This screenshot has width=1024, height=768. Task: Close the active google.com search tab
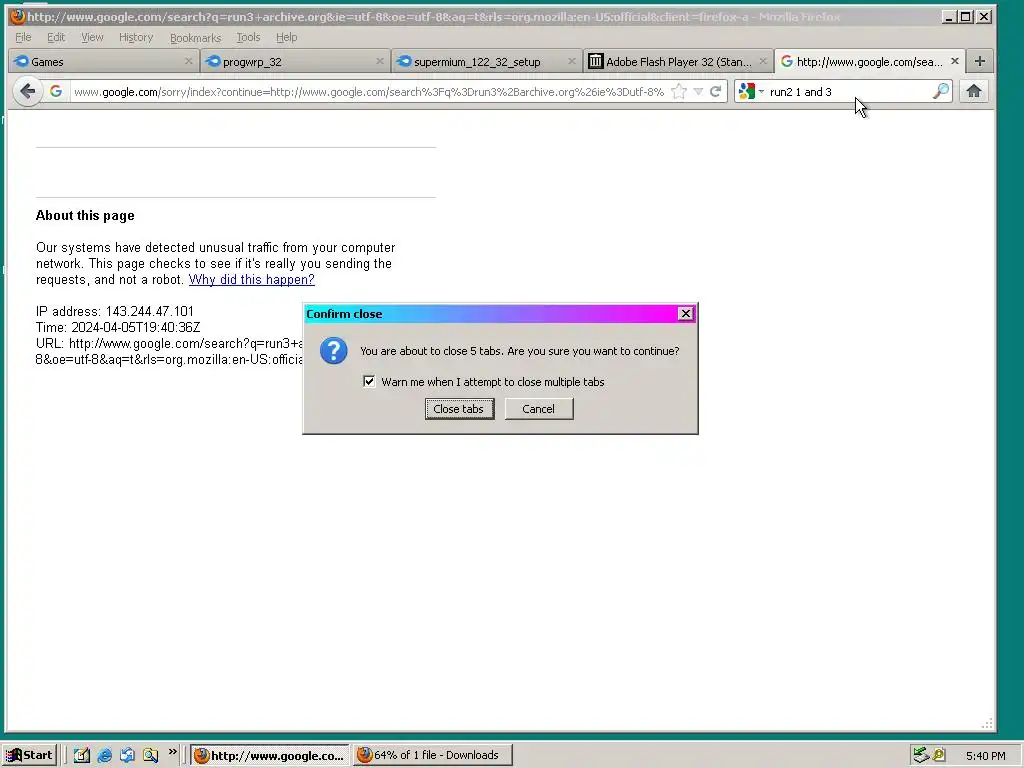pyautogui.click(x=955, y=61)
